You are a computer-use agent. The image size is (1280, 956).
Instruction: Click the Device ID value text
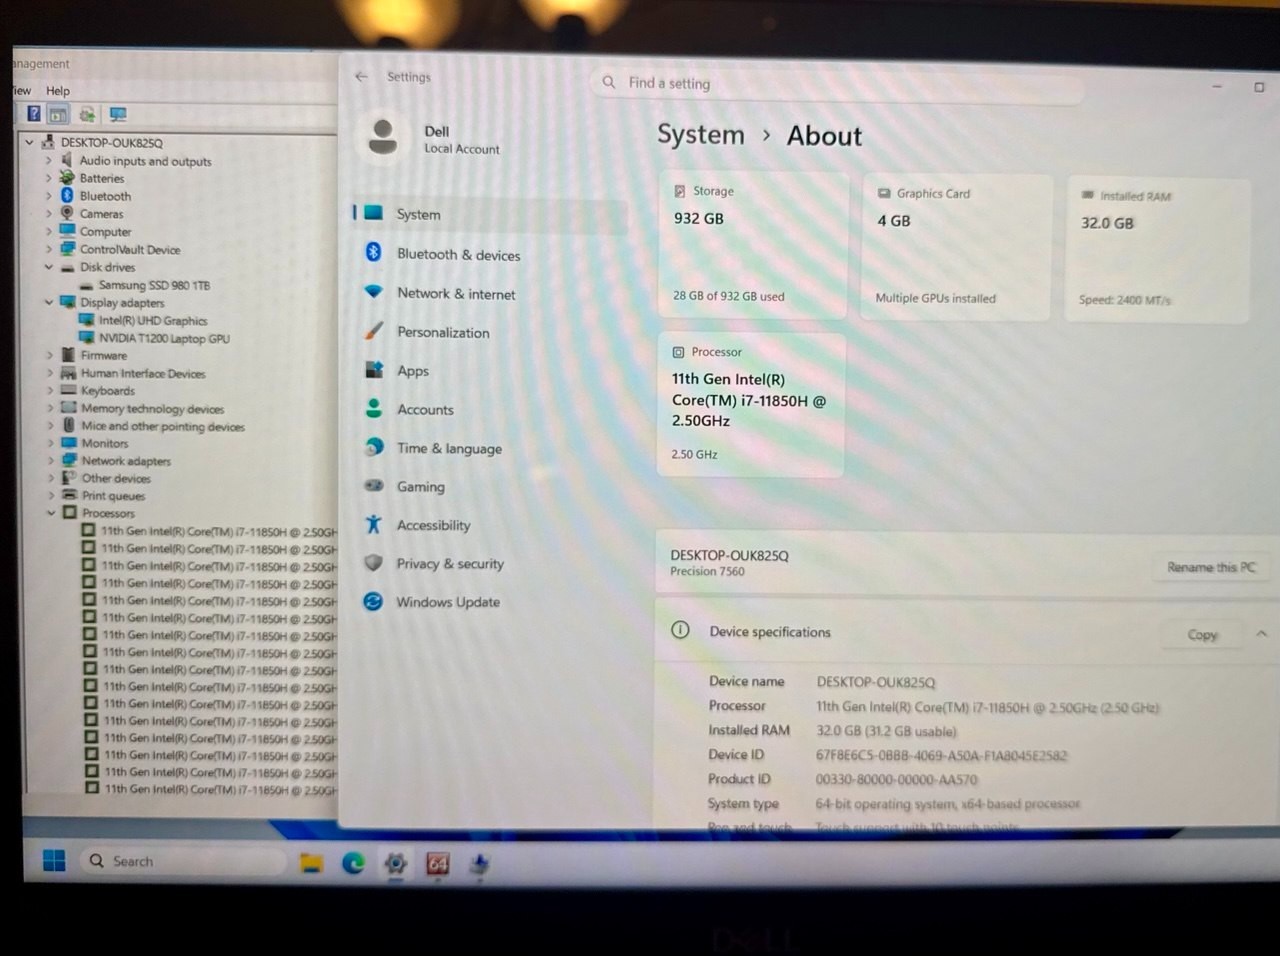click(x=941, y=756)
